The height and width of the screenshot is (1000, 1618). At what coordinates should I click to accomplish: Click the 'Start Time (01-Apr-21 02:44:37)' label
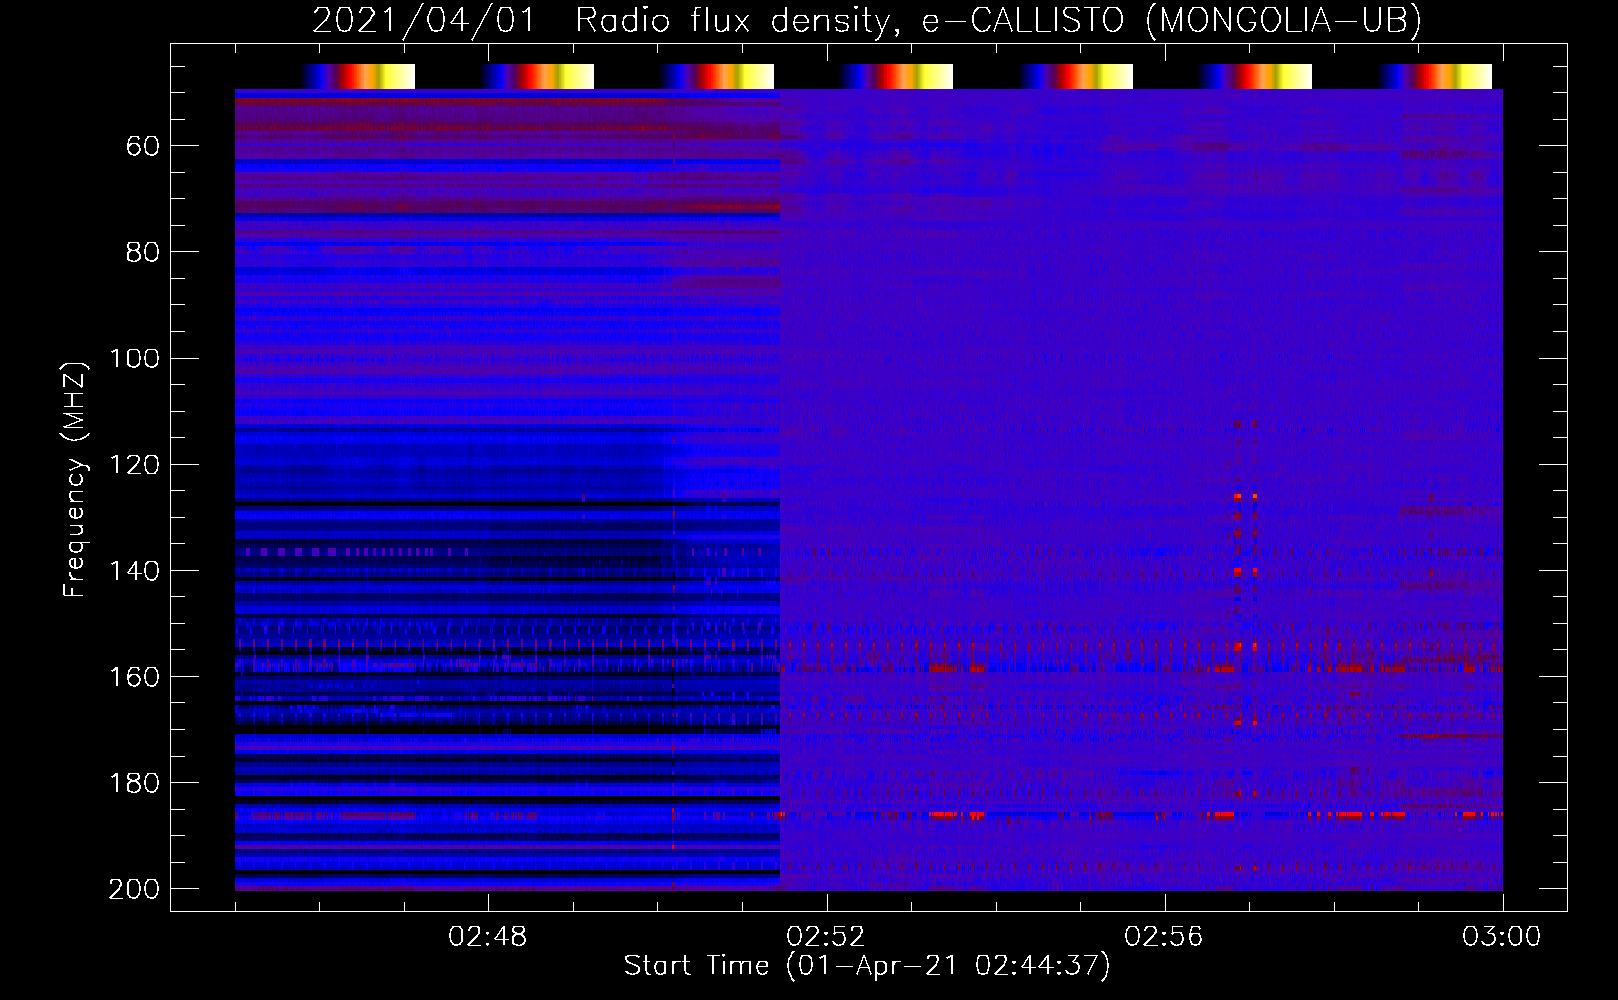tap(867, 966)
